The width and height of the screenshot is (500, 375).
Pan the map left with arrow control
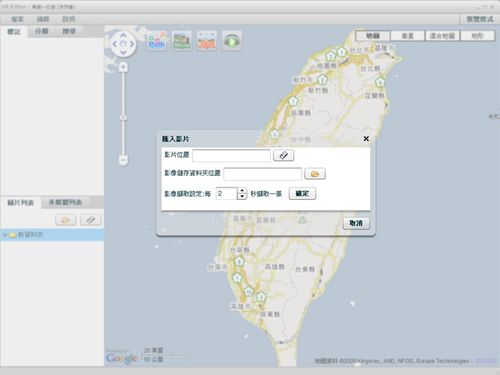115,44
